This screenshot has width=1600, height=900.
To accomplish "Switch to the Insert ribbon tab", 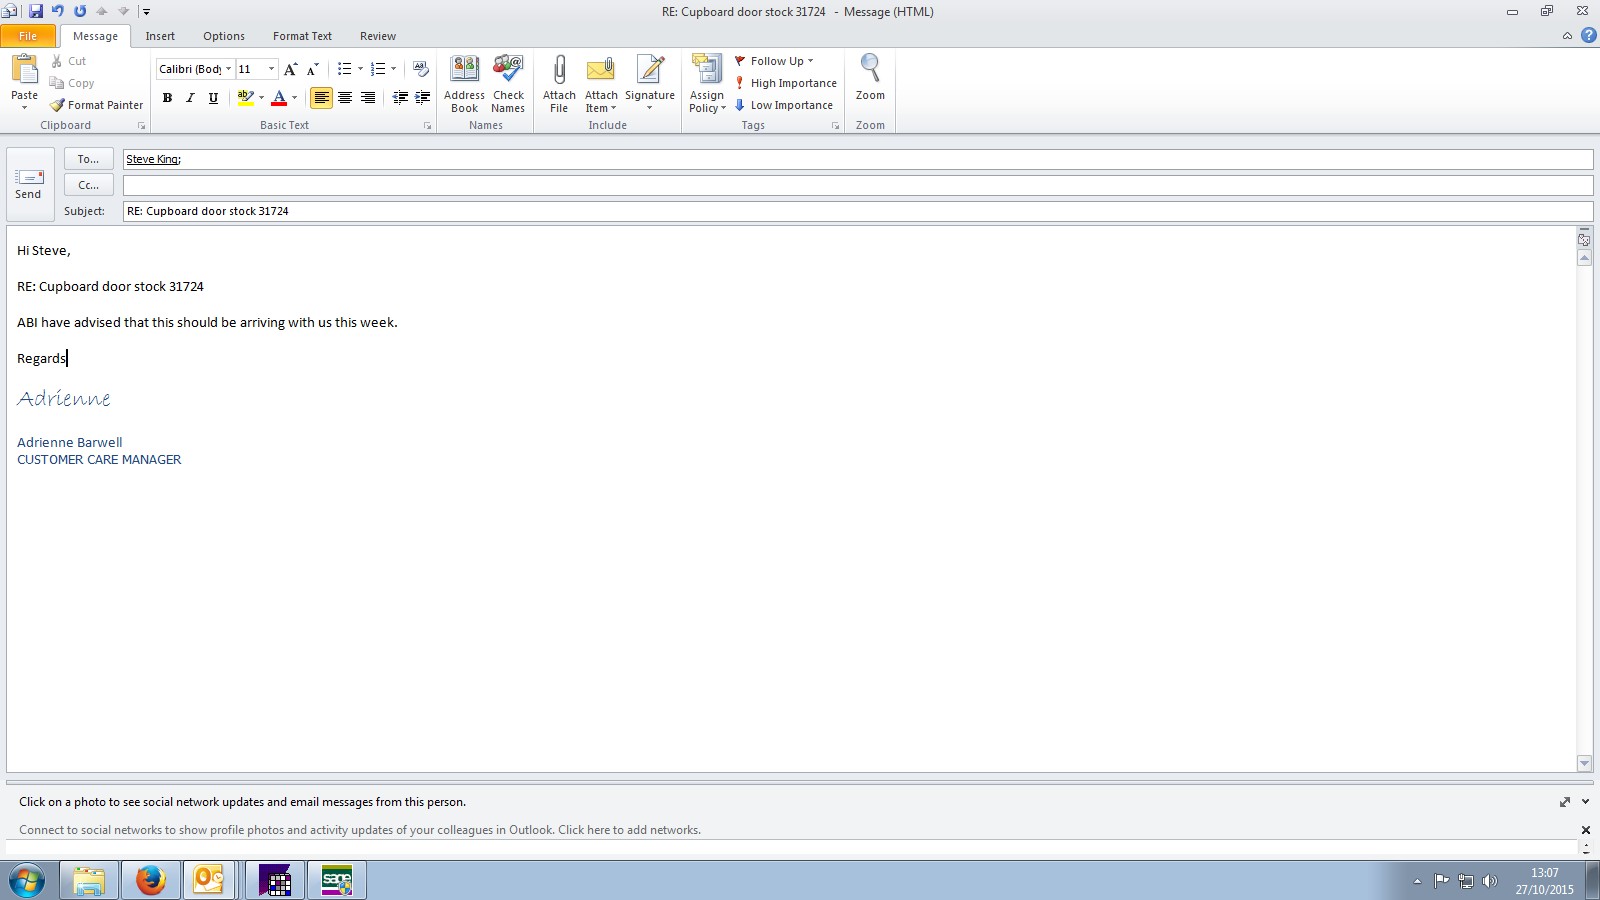I will [x=160, y=36].
